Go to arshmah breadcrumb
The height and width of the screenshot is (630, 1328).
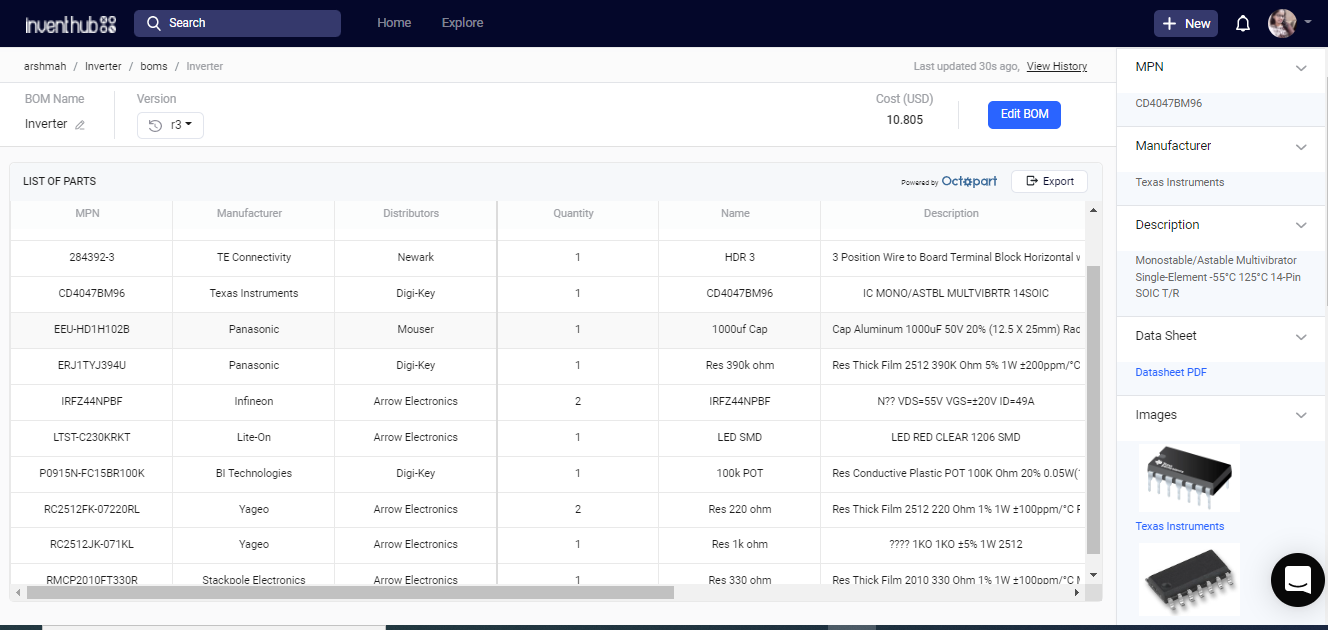[45, 66]
